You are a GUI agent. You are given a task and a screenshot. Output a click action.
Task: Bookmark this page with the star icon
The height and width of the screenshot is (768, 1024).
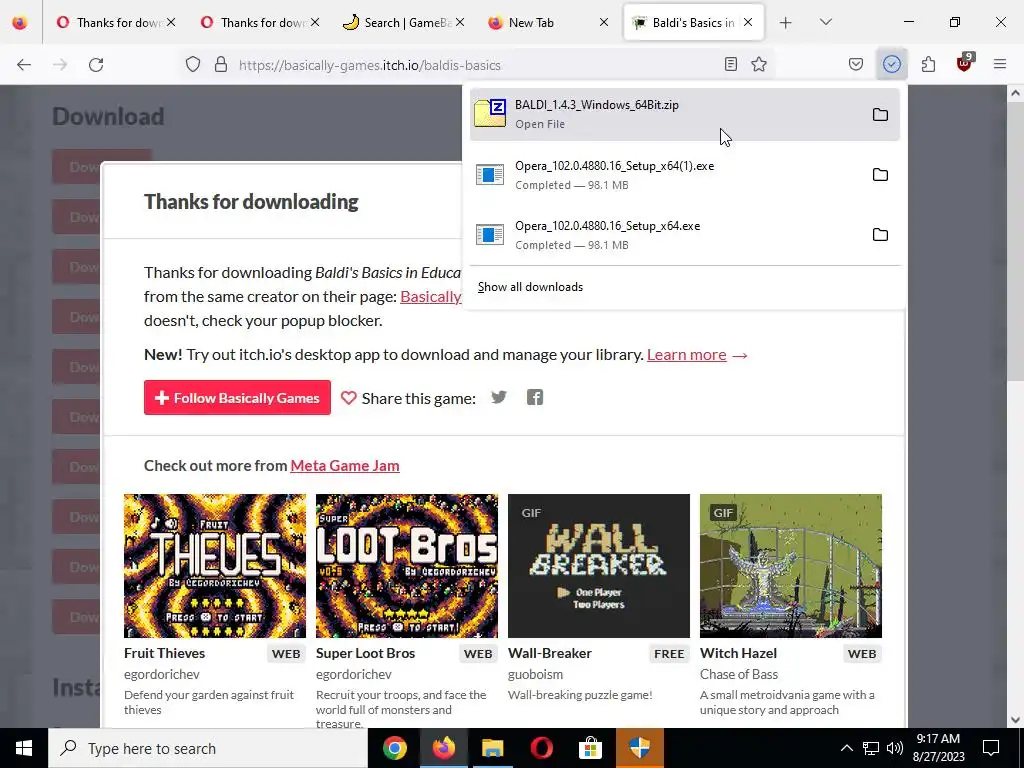(759, 64)
